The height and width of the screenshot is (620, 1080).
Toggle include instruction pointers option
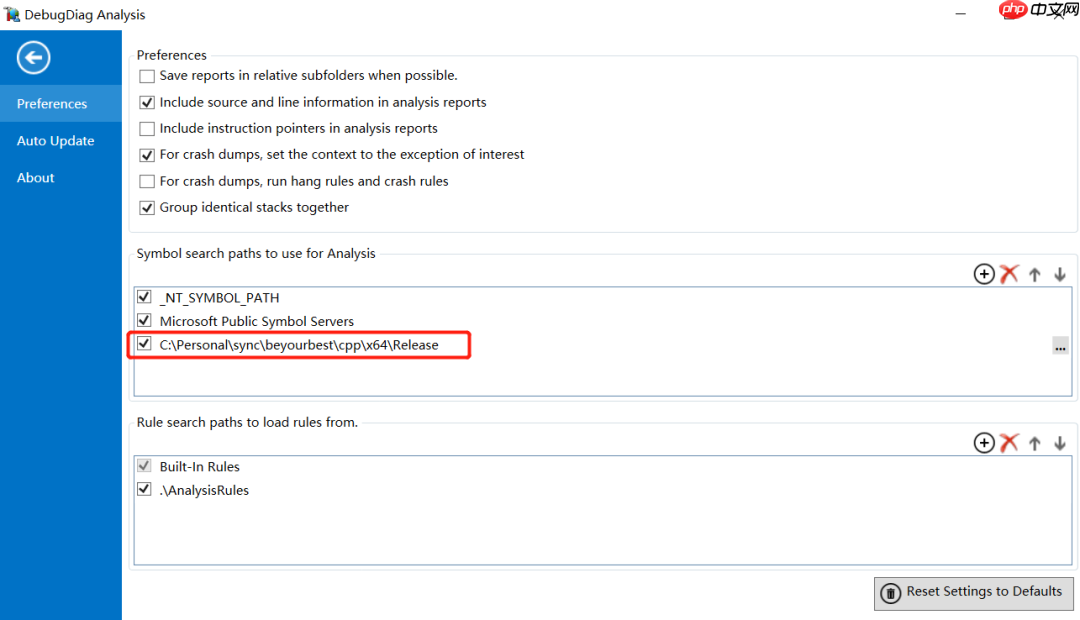click(x=147, y=129)
